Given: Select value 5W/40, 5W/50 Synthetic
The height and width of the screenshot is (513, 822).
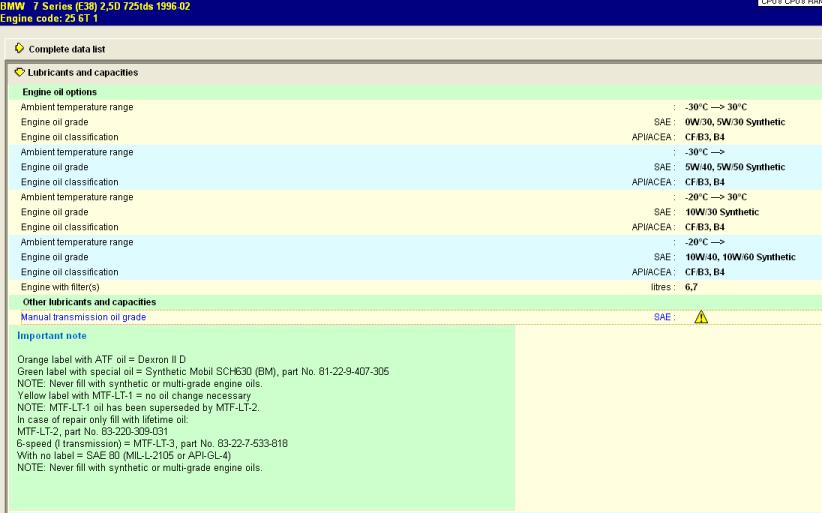Looking at the screenshot, I should pyautogui.click(x=735, y=167).
